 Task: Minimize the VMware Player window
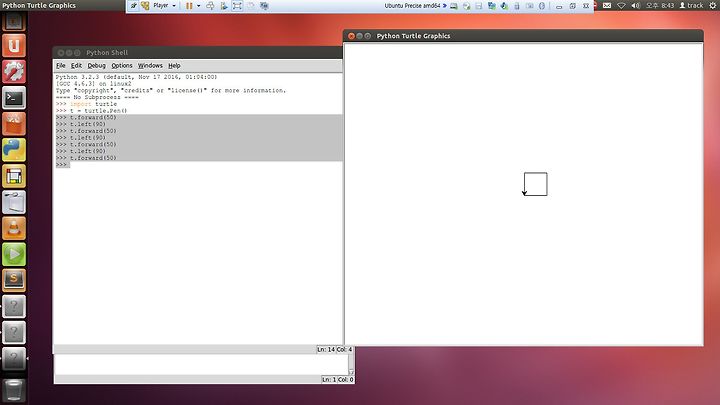(x=559, y=6)
